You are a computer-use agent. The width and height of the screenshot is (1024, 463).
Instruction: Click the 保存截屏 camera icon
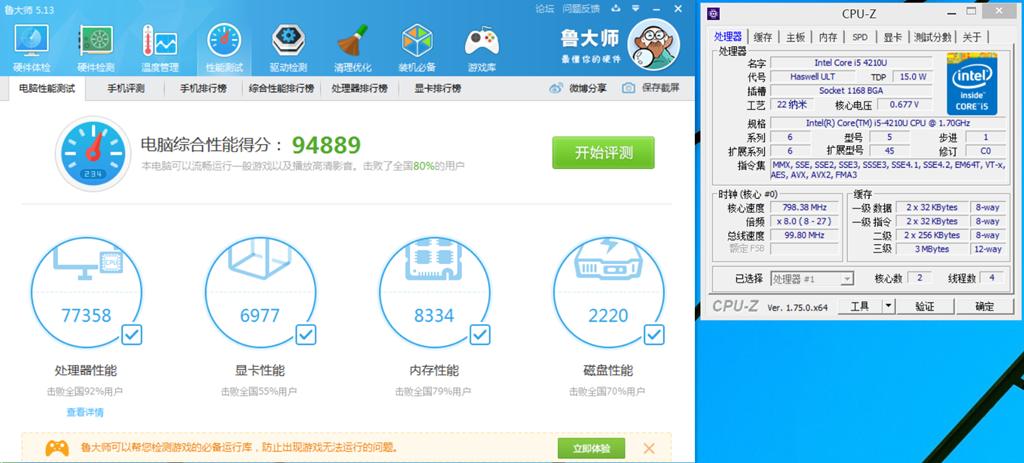point(628,88)
